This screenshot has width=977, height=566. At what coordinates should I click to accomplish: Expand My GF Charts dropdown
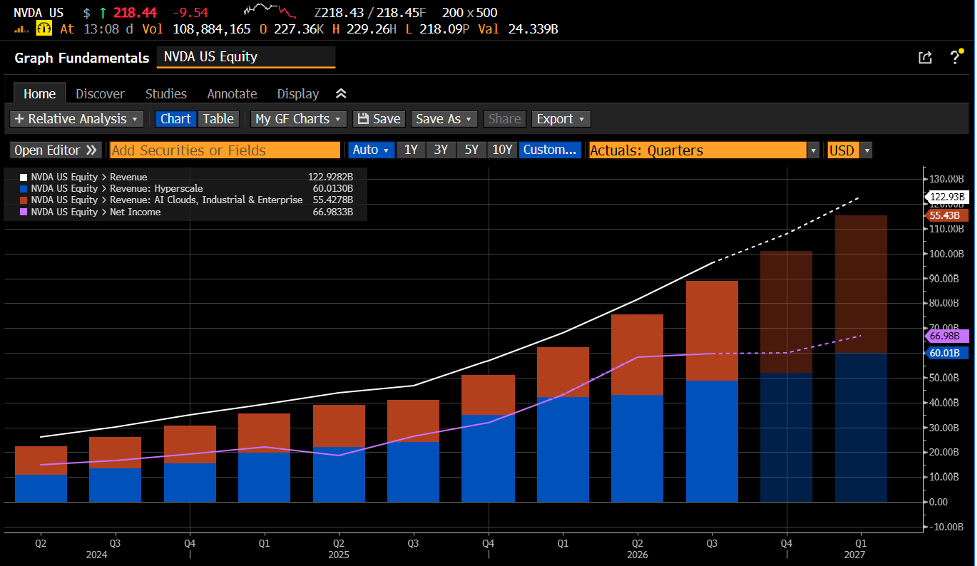pyautogui.click(x=298, y=119)
